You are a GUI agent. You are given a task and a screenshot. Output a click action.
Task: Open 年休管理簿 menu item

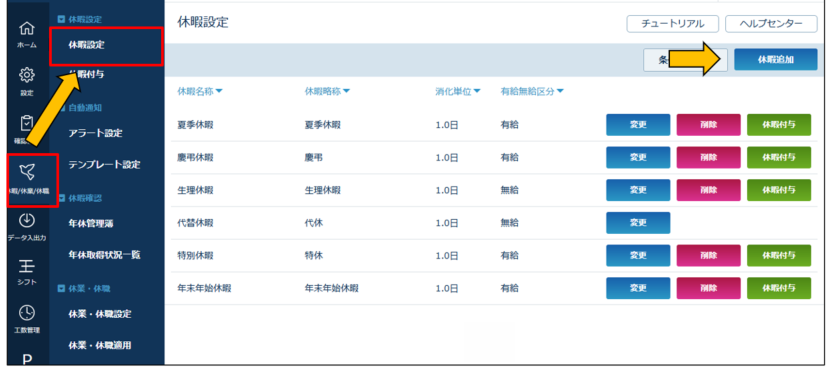(91, 223)
